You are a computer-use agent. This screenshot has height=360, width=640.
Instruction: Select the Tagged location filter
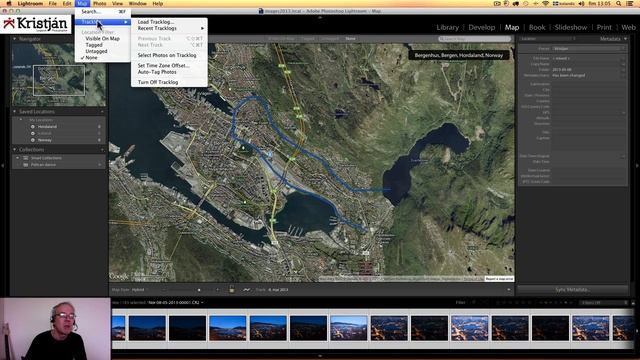(x=94, y=45)
